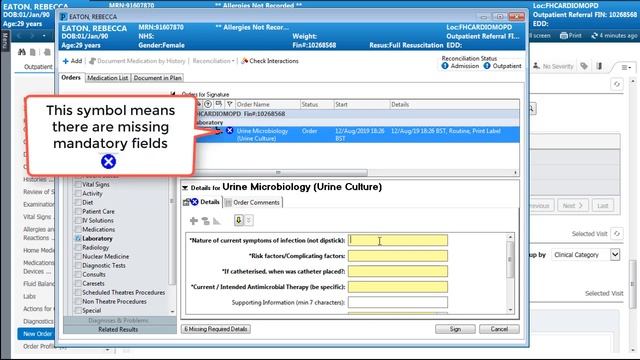Screen dimensions: 640x360
Task: Toggle the Activity checkbox
Action: pyautogui.click(x=78, y=193)
